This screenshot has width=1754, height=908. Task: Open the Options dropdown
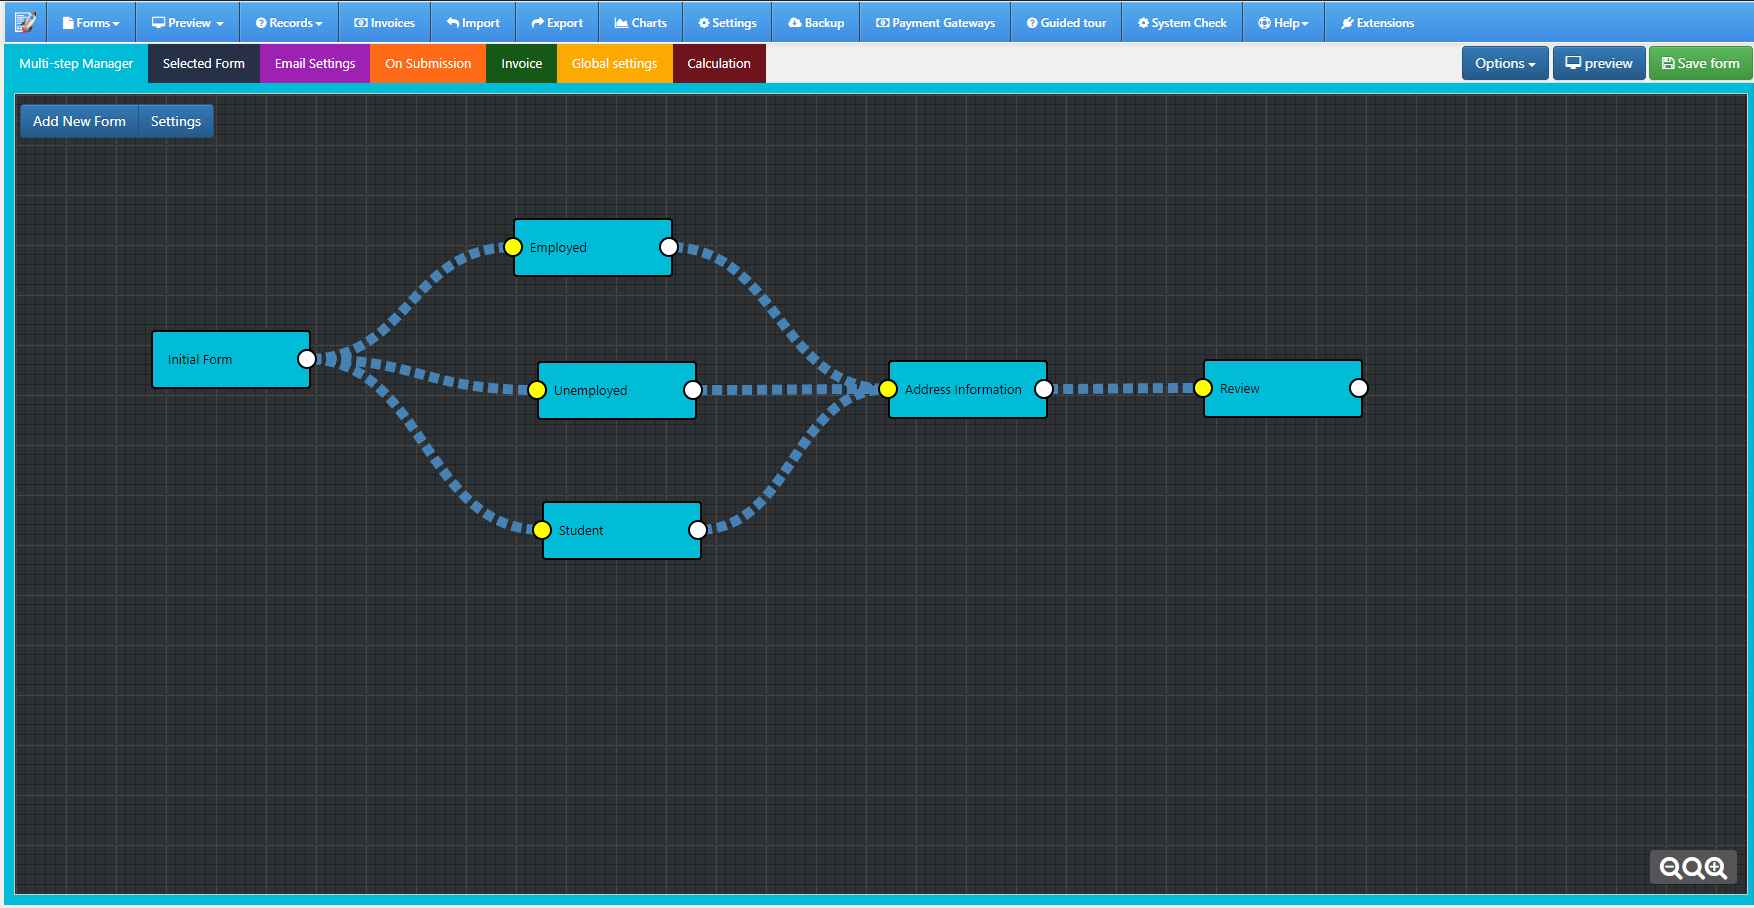pos(1505,63)
